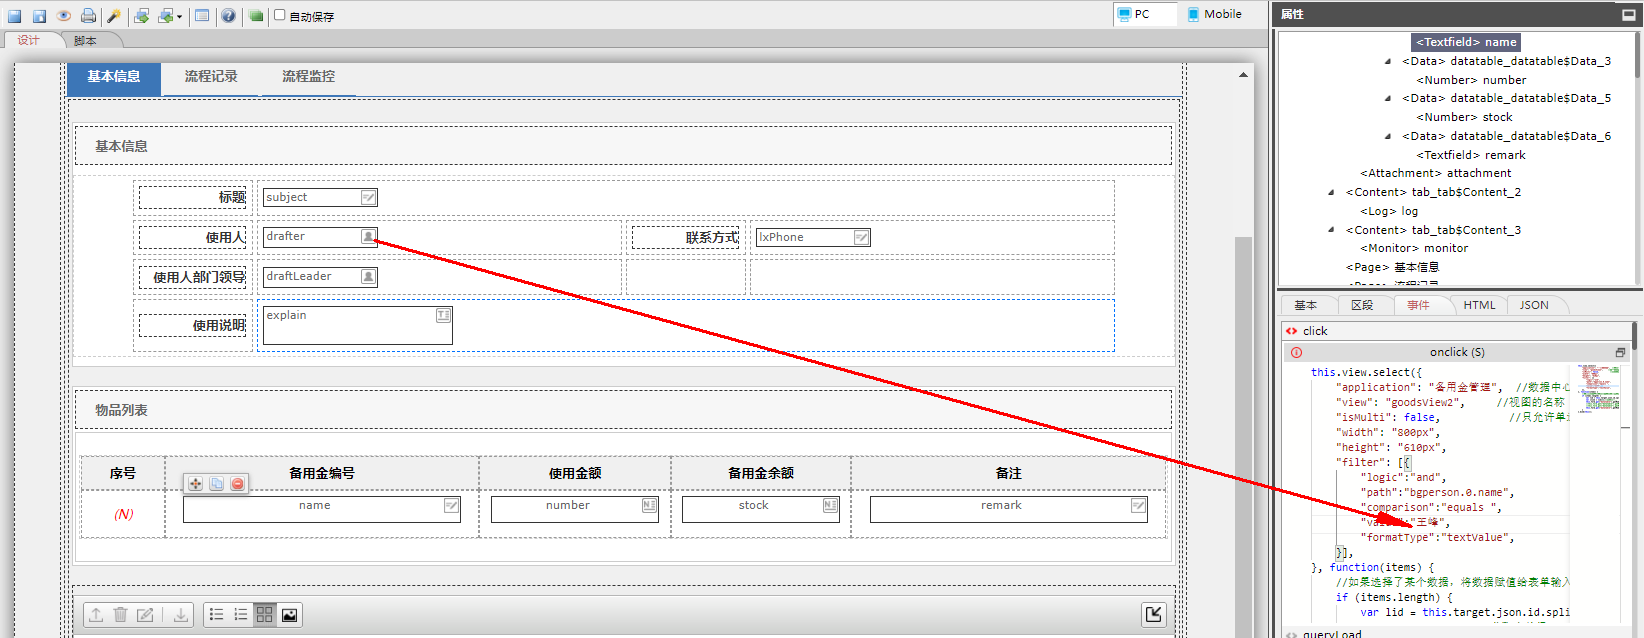Select <Textfield> remark tree node

[1471, 155]
